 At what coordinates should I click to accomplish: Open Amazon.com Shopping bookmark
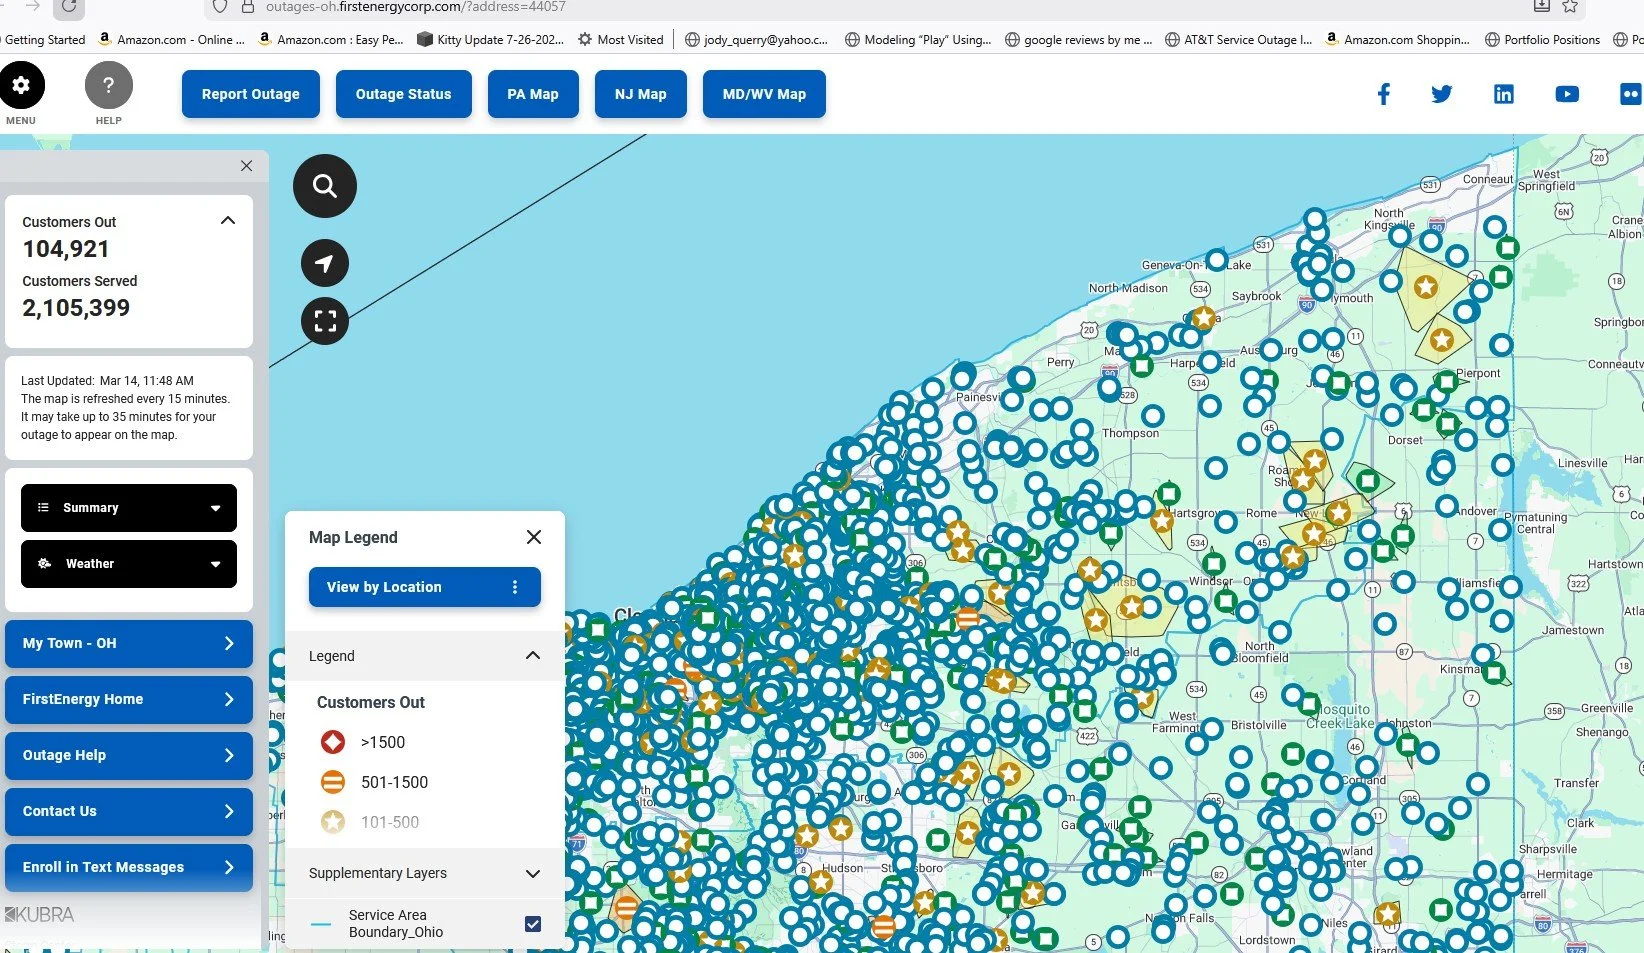click(1397, 40)
